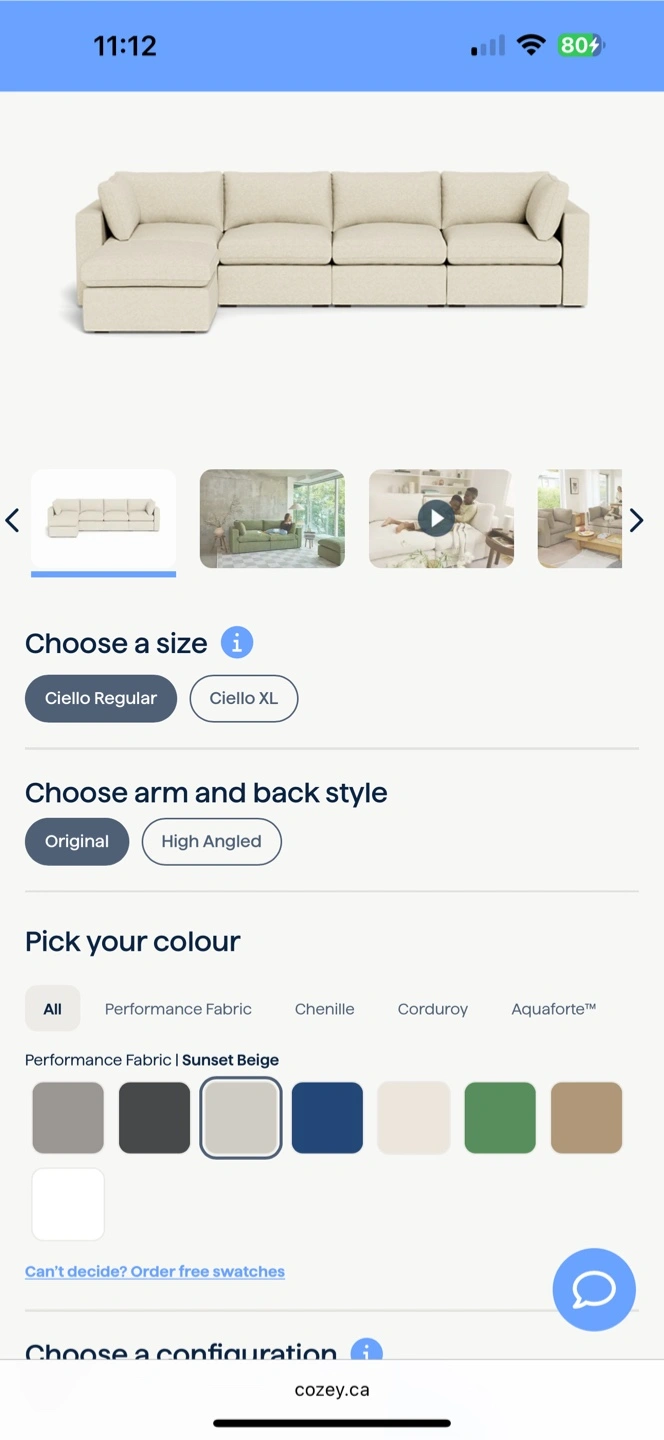The width and height of the screenshot is (664, 1440).
Task: Pick the green colour swatch
Action: (x=500, y=1118)
